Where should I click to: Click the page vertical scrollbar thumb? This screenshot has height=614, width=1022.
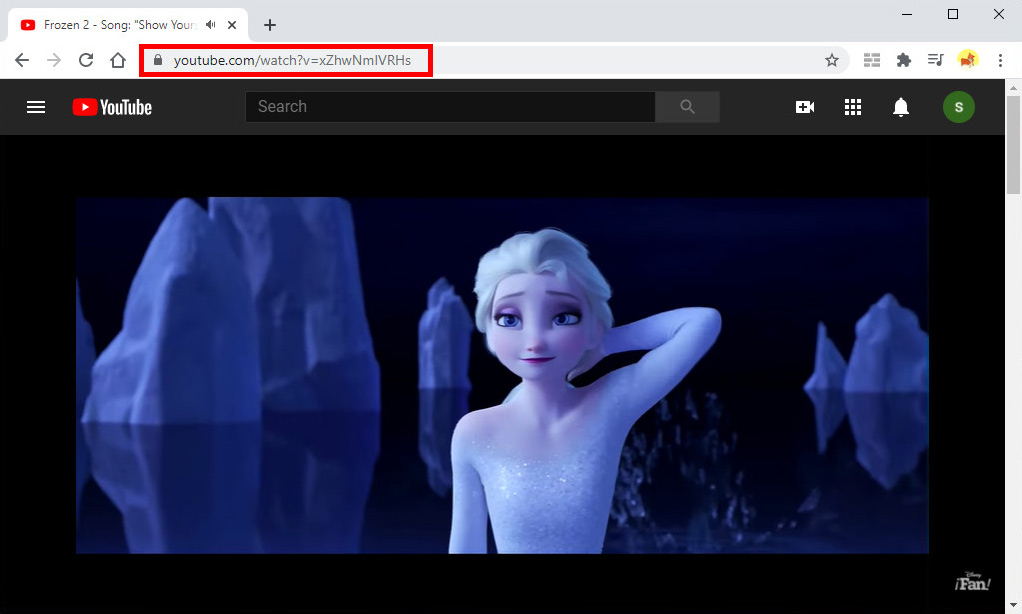(x=1013, y=145)
